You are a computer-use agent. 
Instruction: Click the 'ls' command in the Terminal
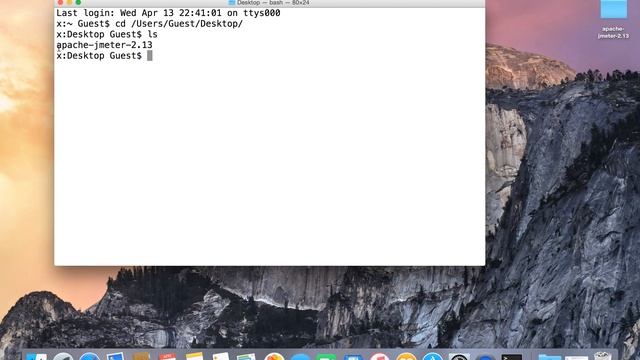(x=152, y=34)
